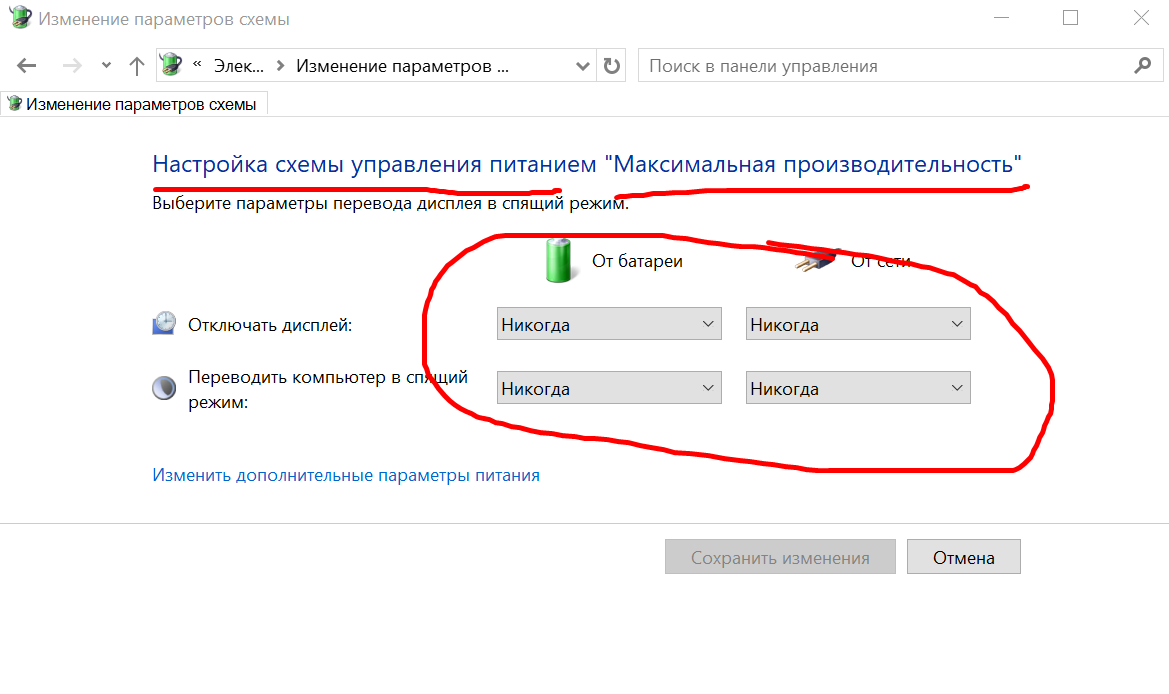Click the display icon beside Отключать дисплей
Viewport: 1169px width, 694px height.
[163, 322]
